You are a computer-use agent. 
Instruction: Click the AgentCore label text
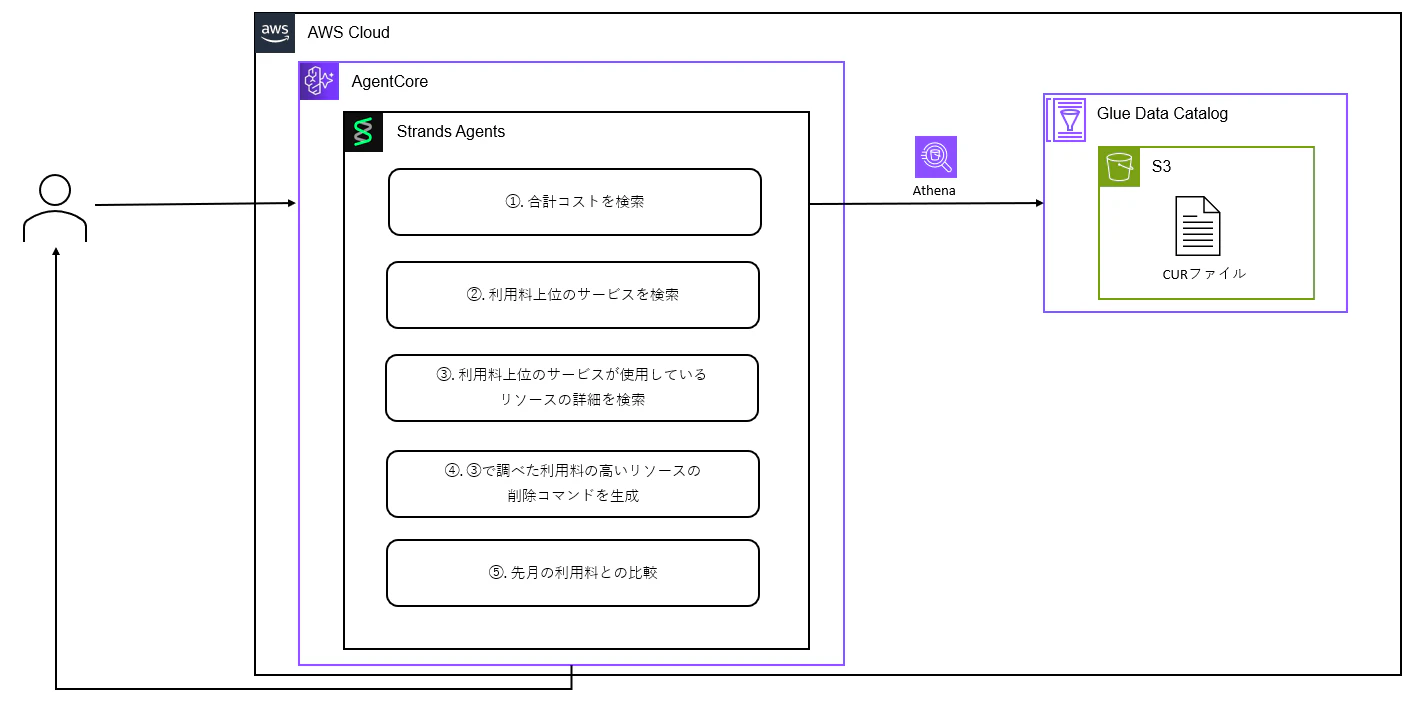click(390, 81)
